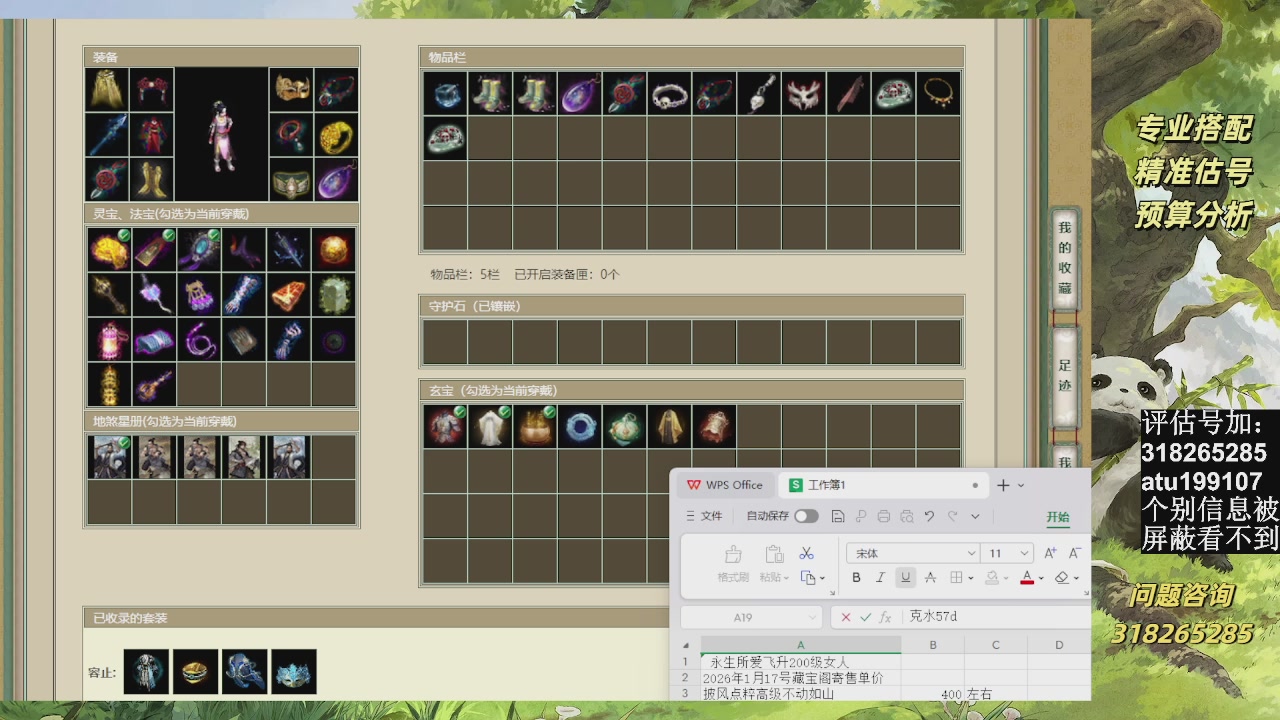
Task: Open the 文件 file menu
Action: 704,516
